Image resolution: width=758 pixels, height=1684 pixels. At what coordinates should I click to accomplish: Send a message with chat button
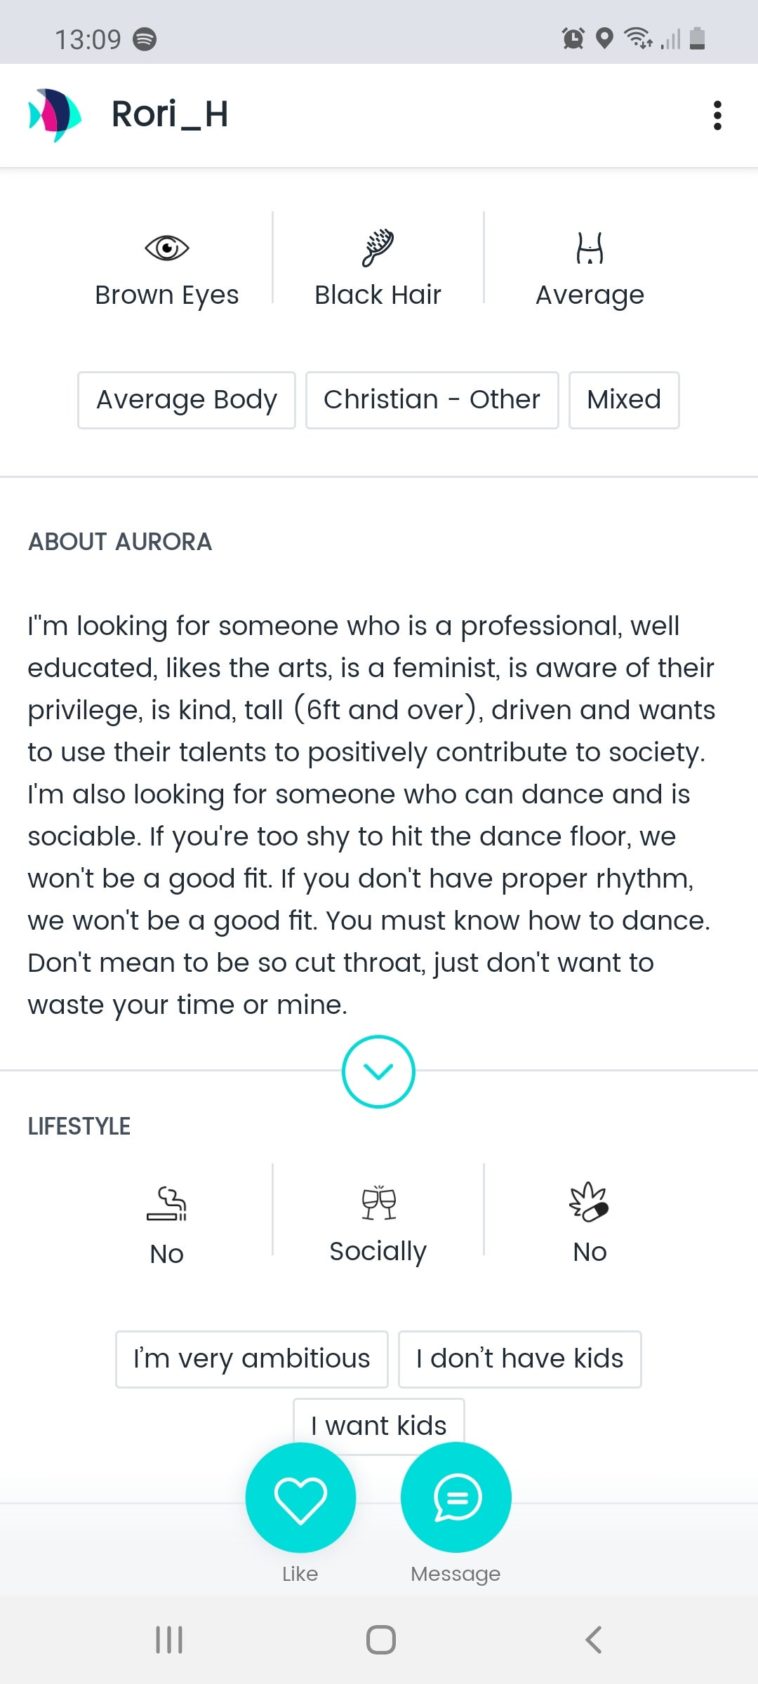tap(456, 1498)
